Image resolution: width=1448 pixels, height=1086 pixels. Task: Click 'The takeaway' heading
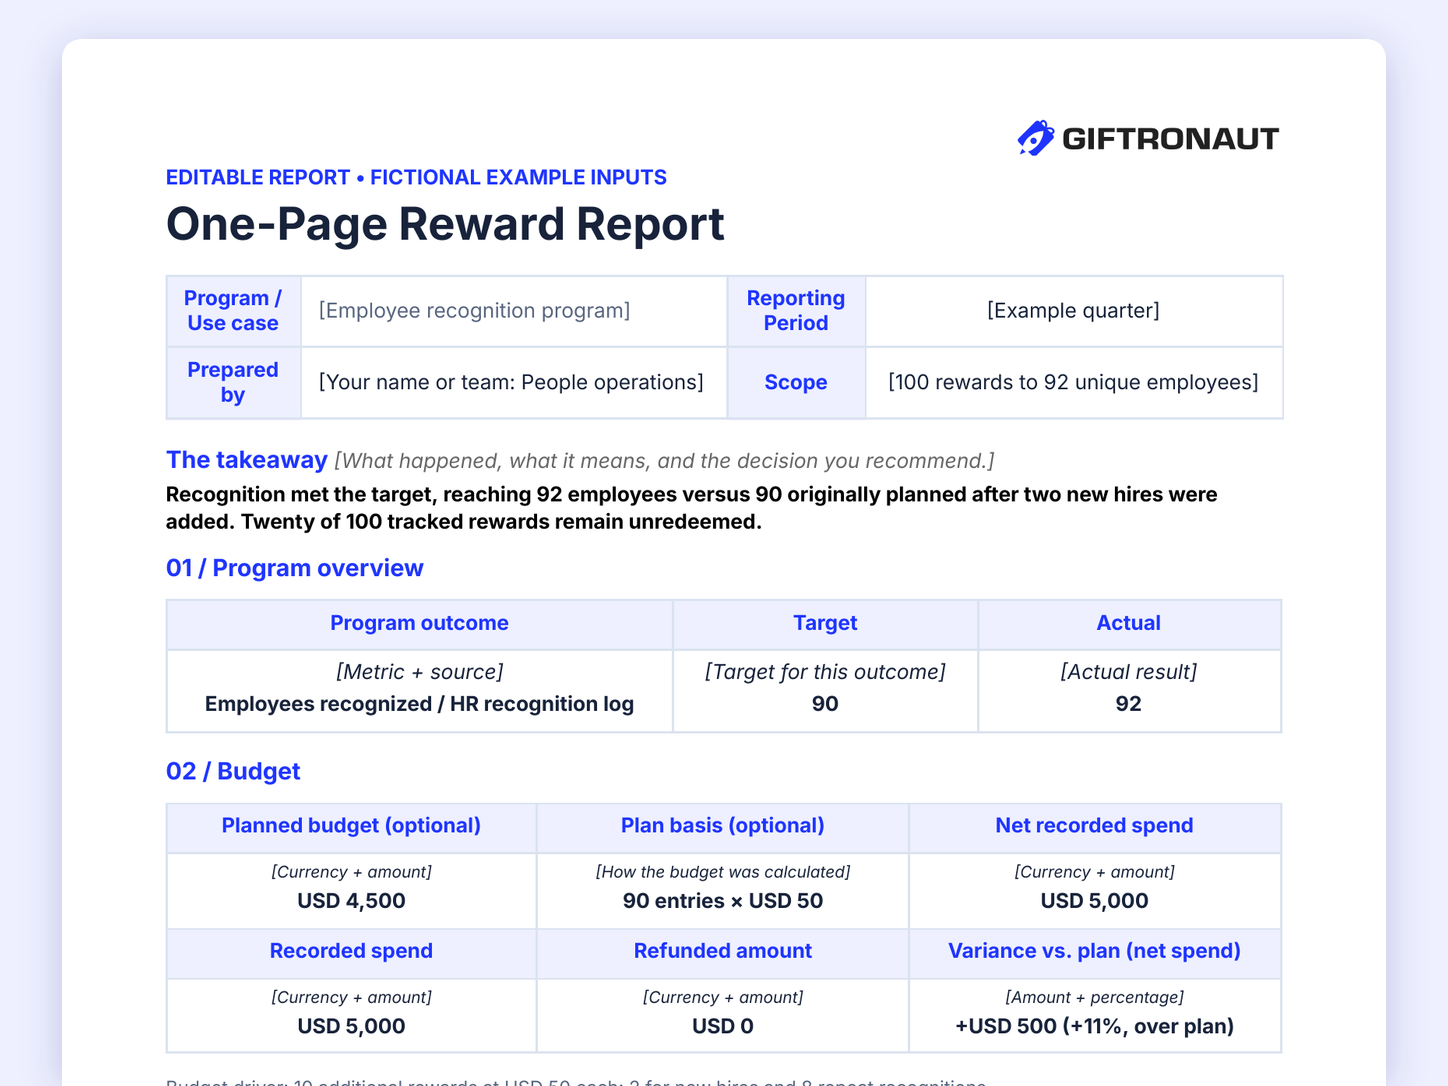[x=247, y=460]
